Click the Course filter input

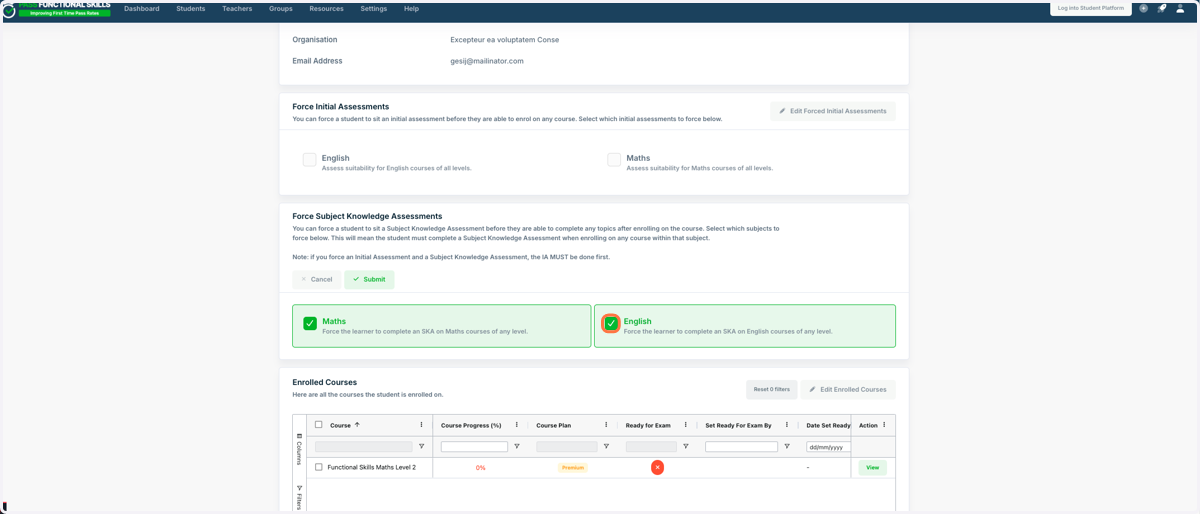pyautogui.click(x=364, y=447)
